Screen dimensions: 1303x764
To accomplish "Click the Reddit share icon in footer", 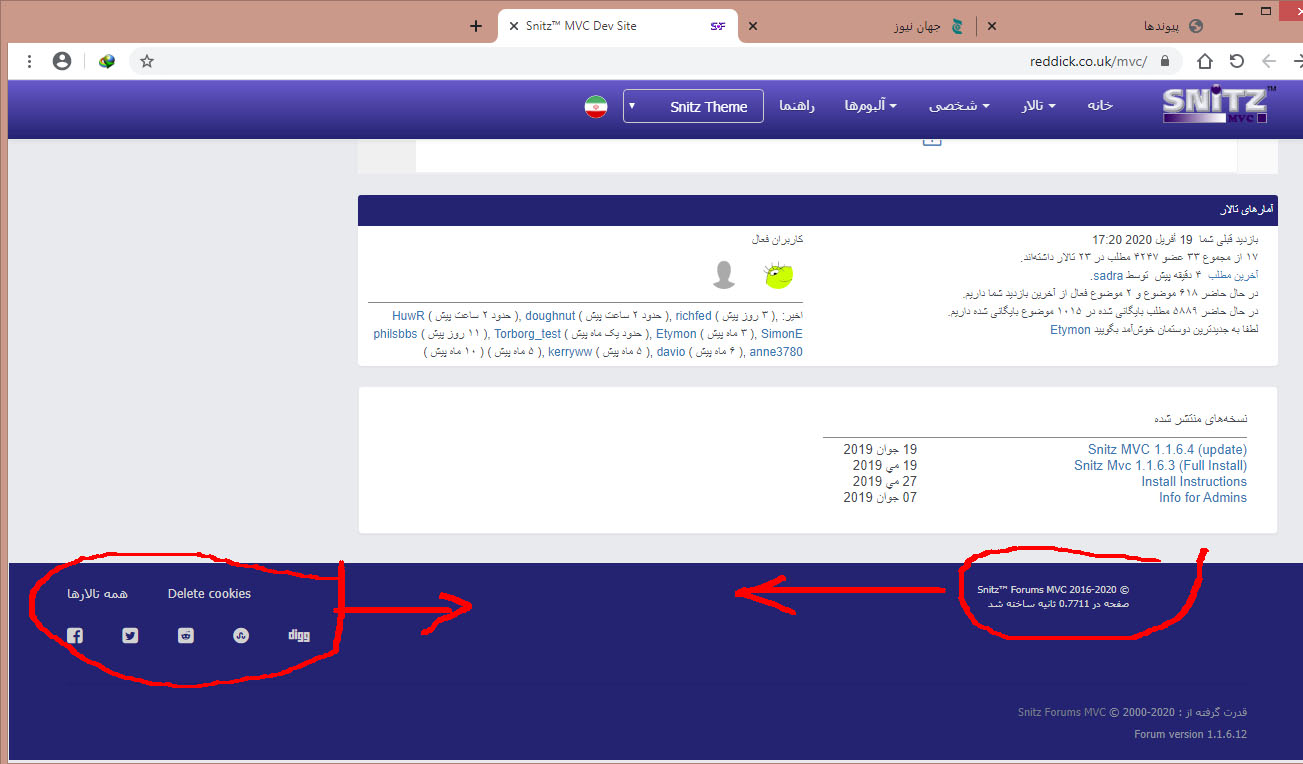I will [x=186, y=635].
